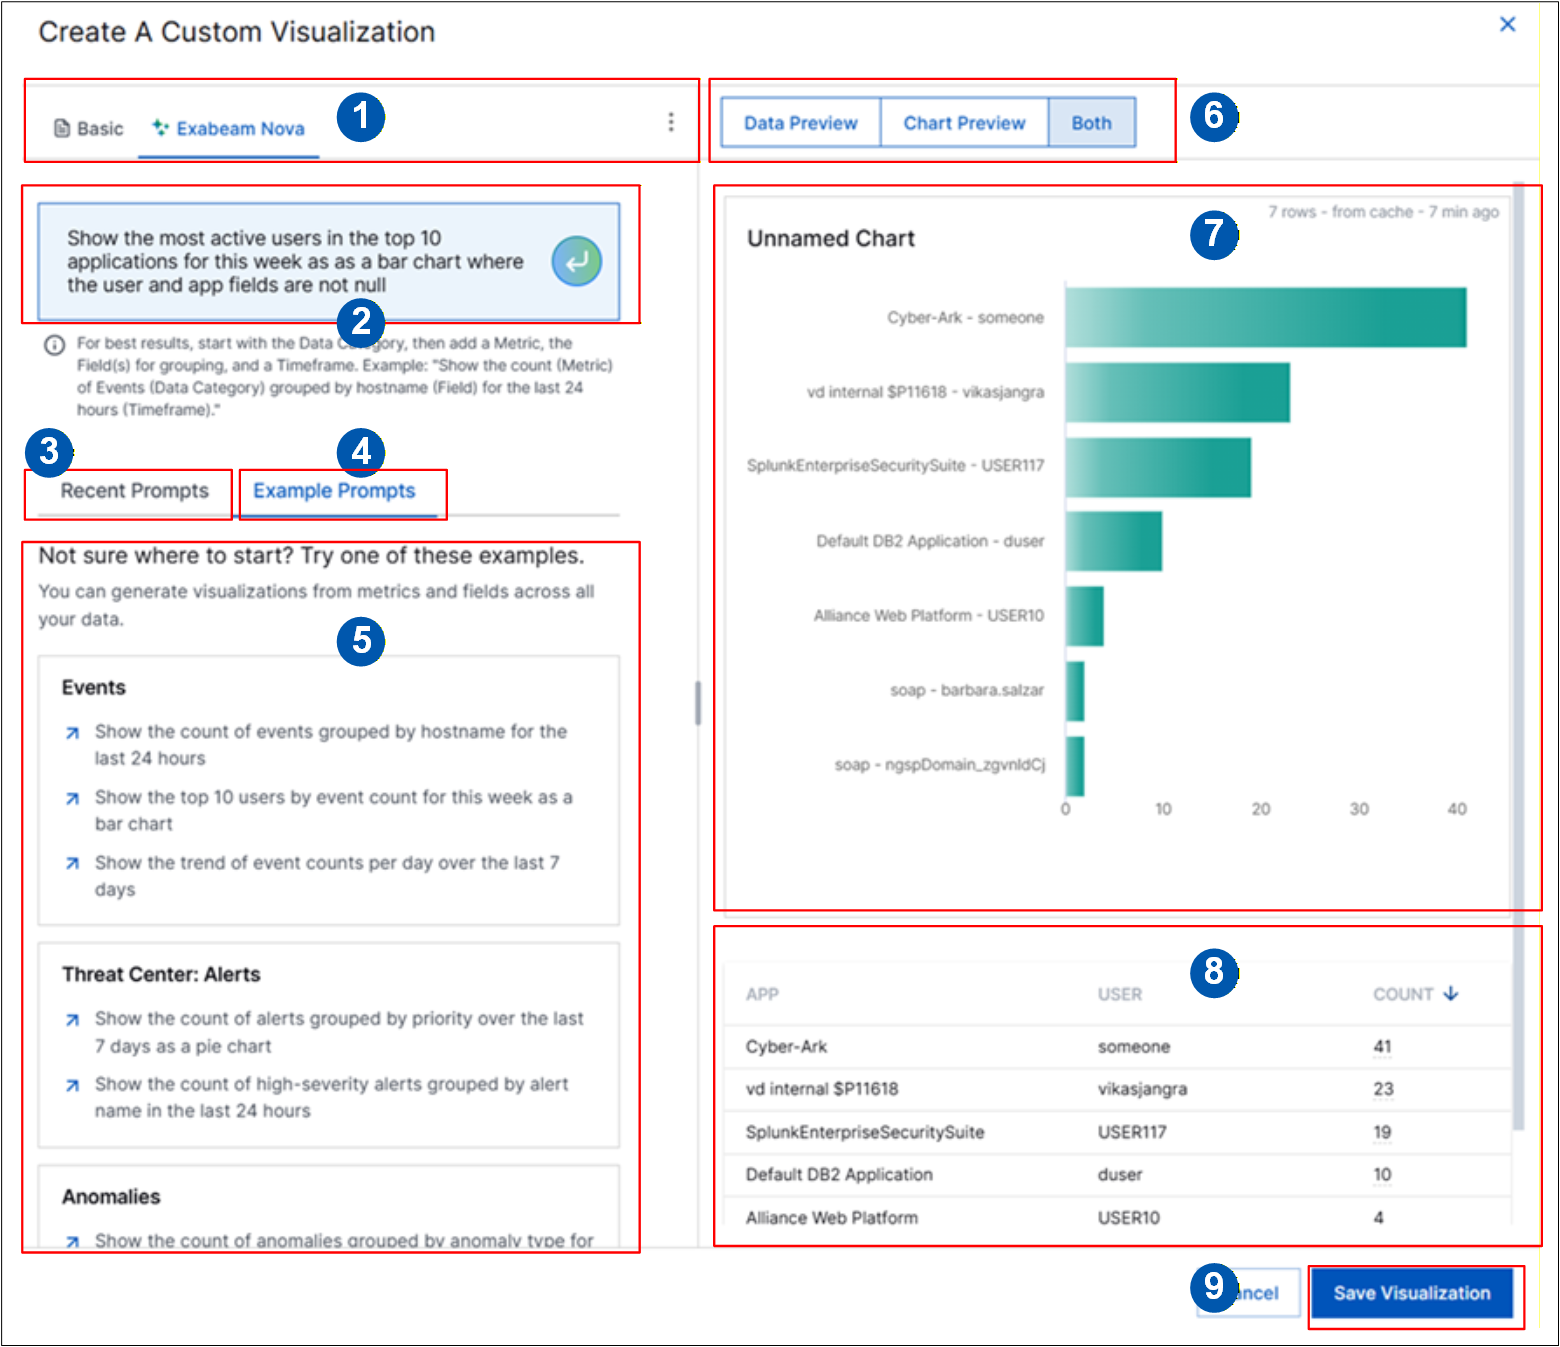Switch to the Basic tab
The height and width of the screenshot is (1347, 1560).
(x=89, y=128)
